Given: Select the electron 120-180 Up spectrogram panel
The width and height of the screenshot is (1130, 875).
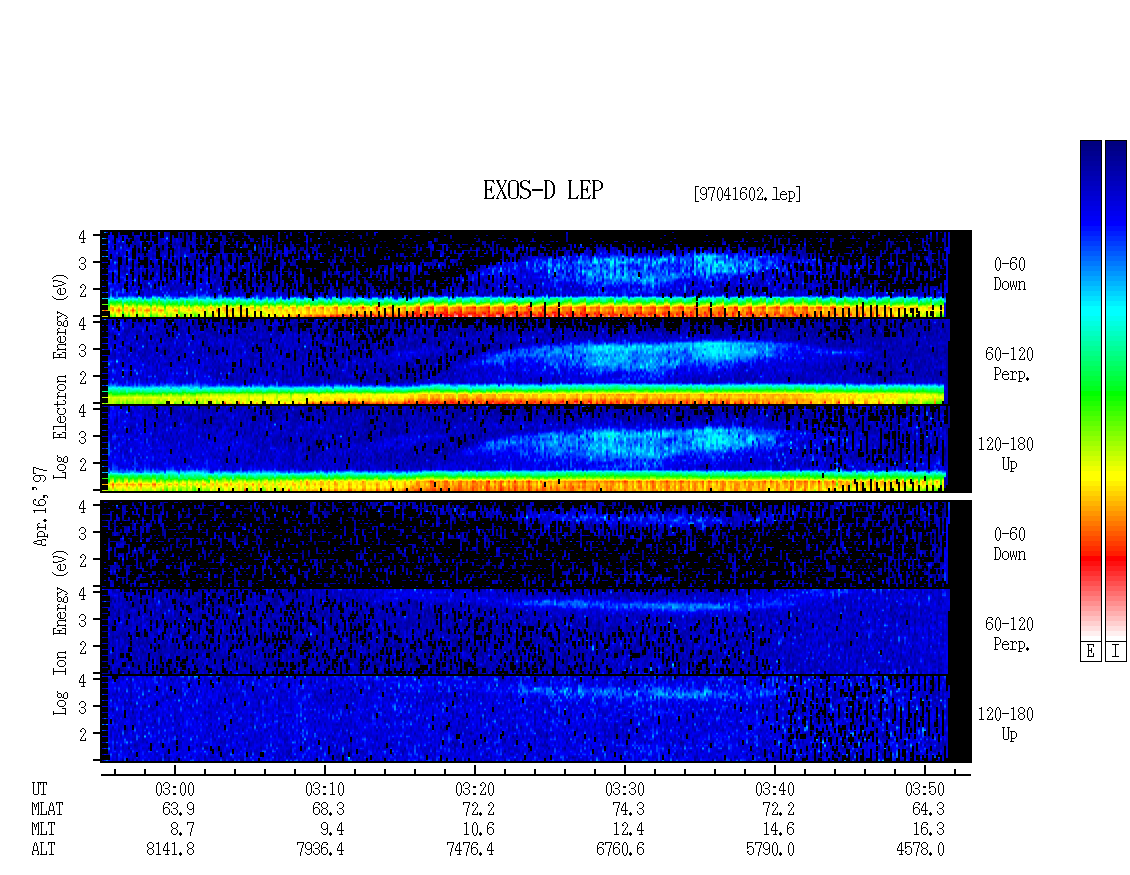Looking at the screenshot, I should (535, 448).
